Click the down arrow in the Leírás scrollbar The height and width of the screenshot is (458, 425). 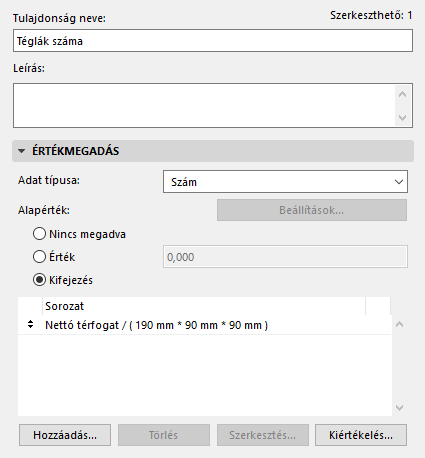[x=402, y=118]
